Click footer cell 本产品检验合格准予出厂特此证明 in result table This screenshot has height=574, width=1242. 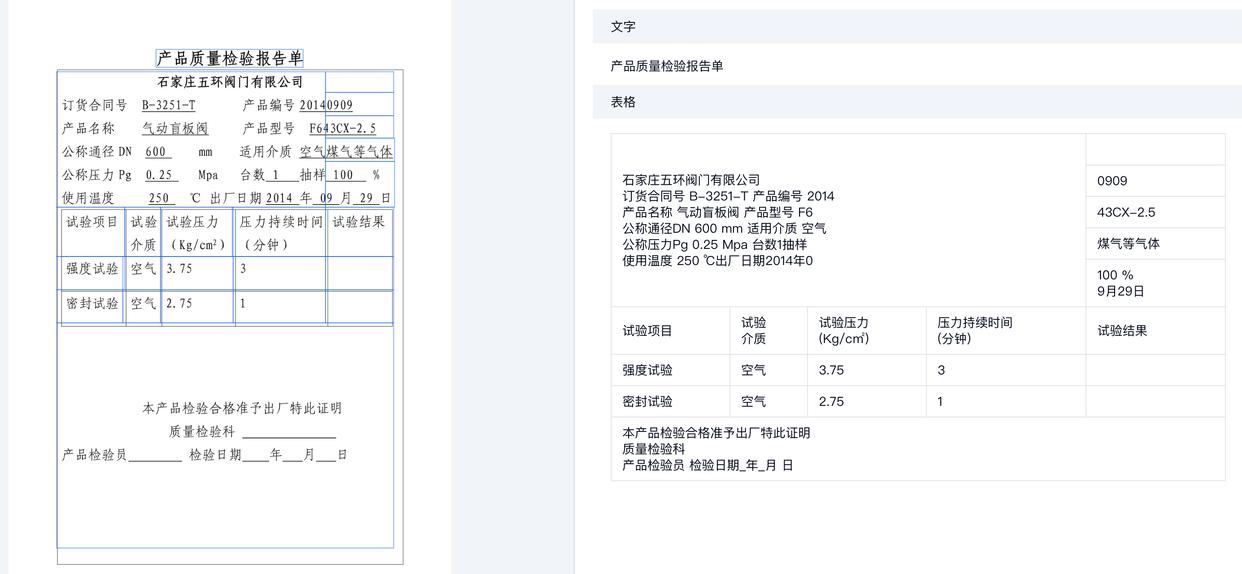[918, 449]
